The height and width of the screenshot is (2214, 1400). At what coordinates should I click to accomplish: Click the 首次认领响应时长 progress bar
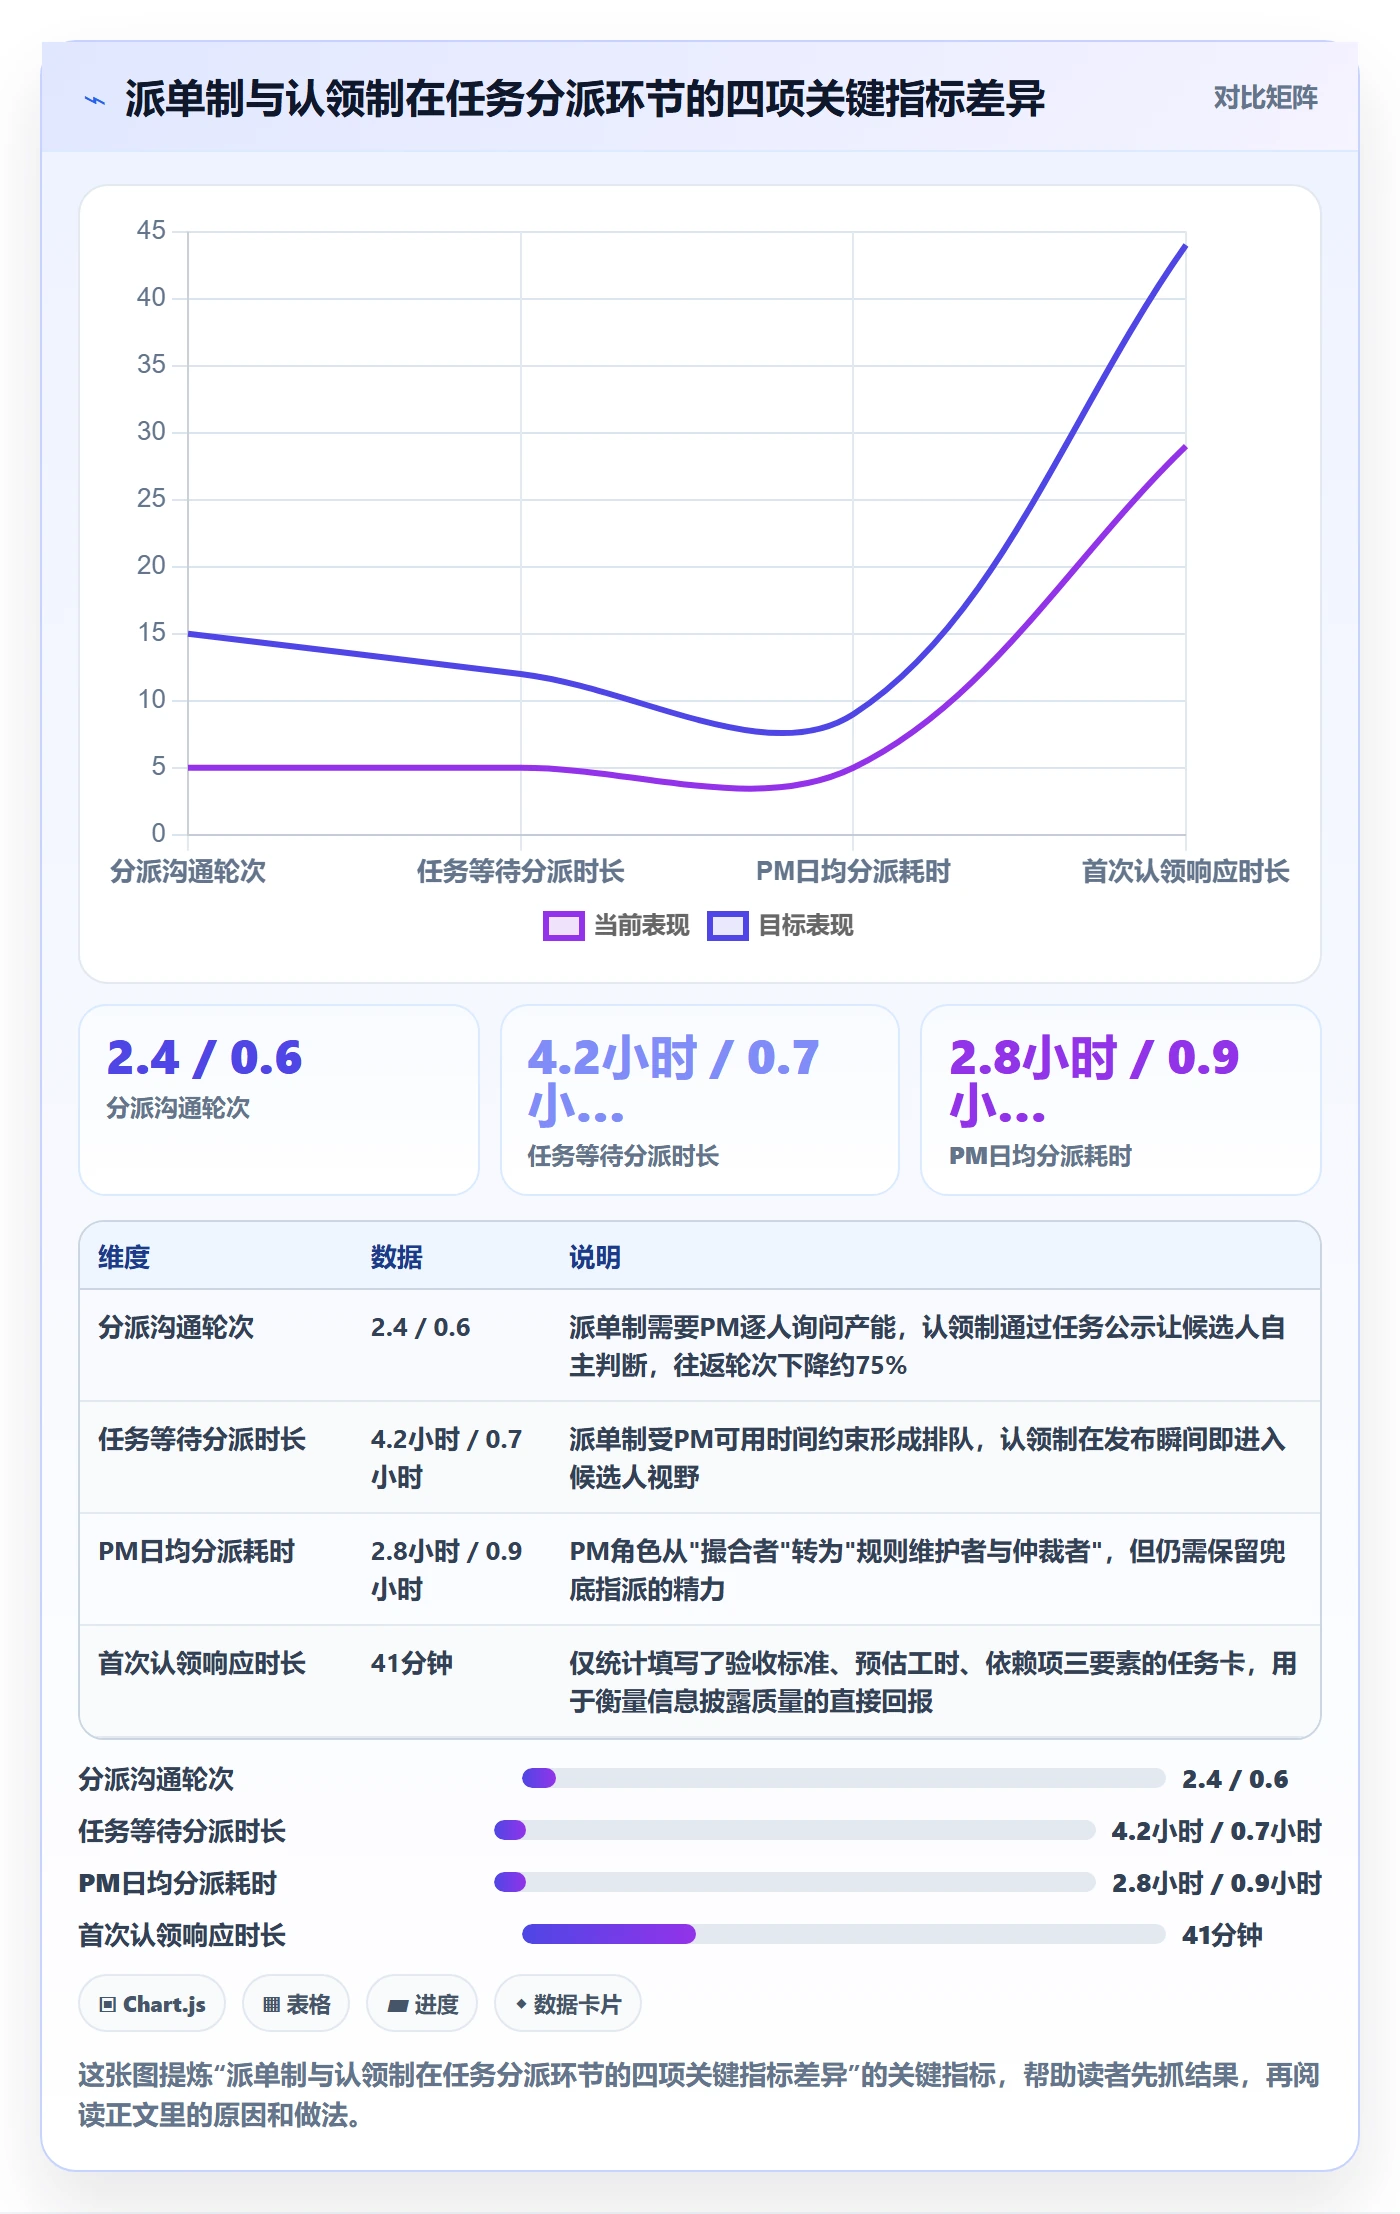point(843,1934)
